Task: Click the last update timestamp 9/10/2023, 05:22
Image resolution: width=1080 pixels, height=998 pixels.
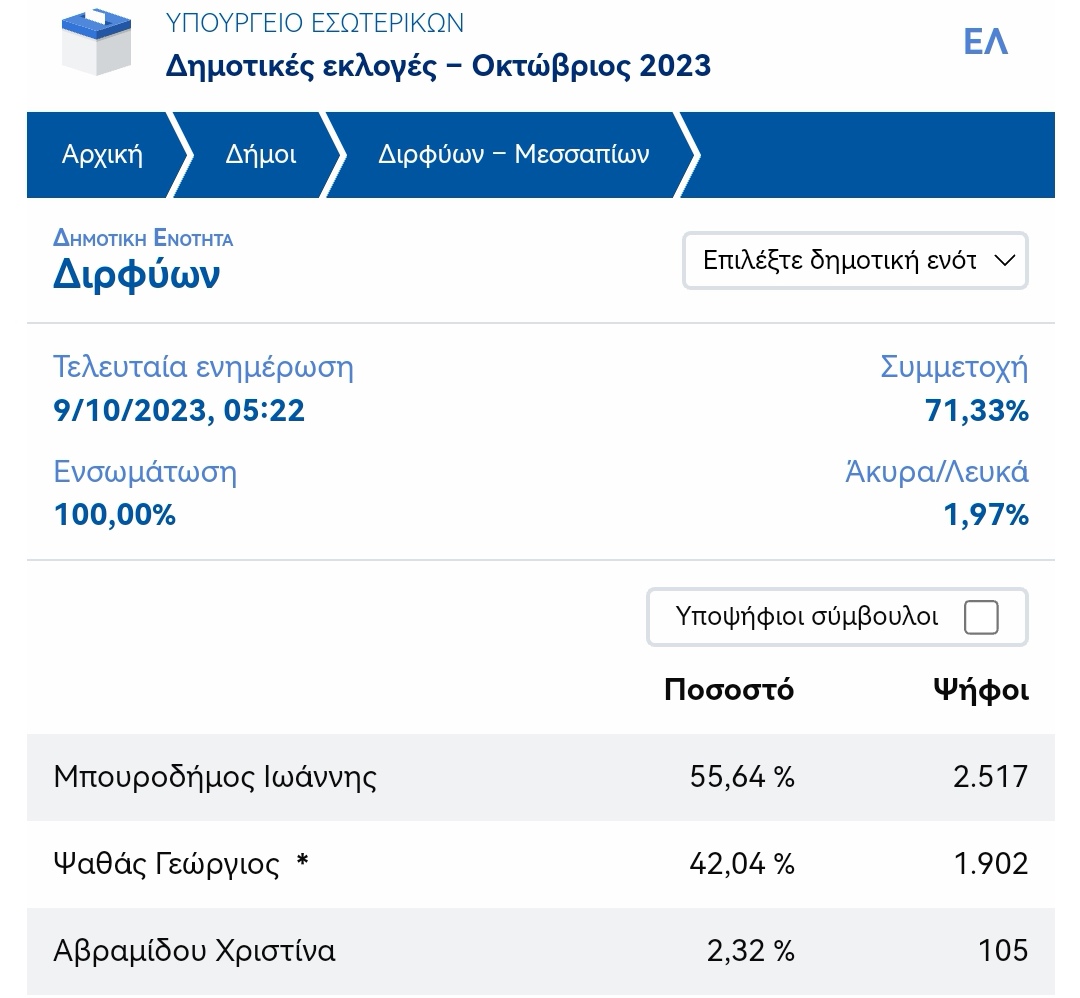Action: click(x=179, y=411)
